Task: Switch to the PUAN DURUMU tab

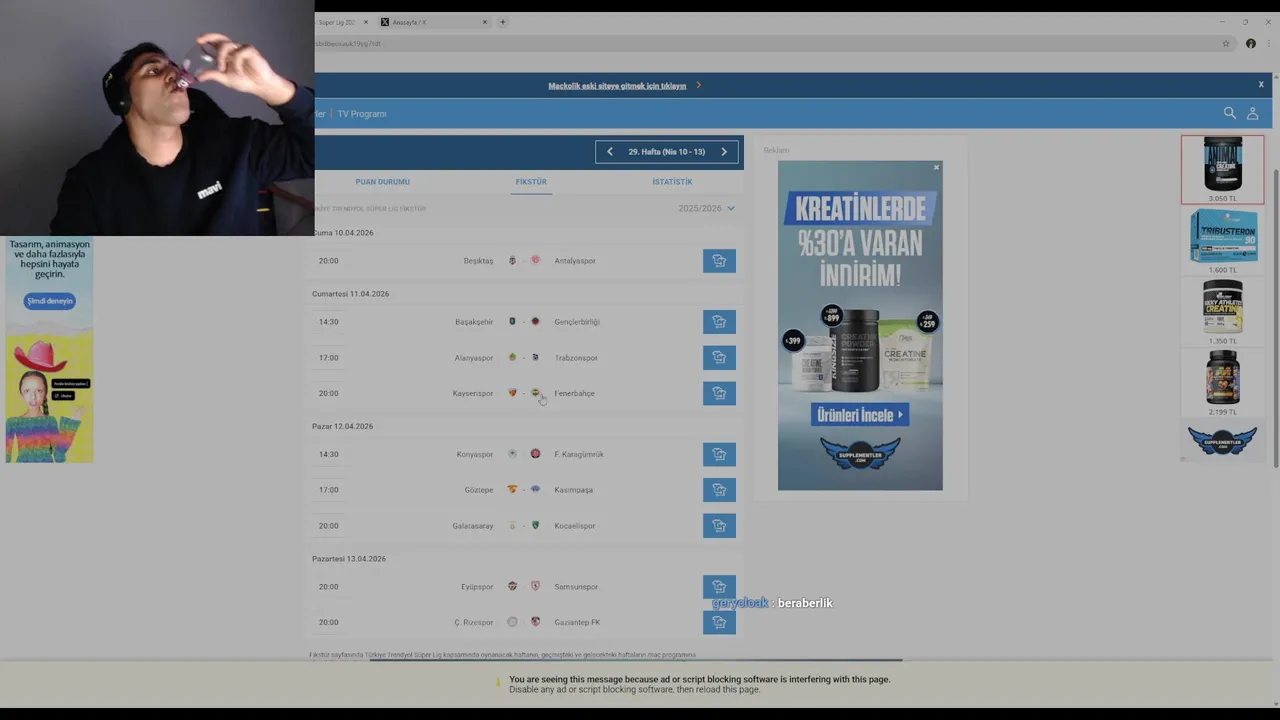Action: coord(382,182)
